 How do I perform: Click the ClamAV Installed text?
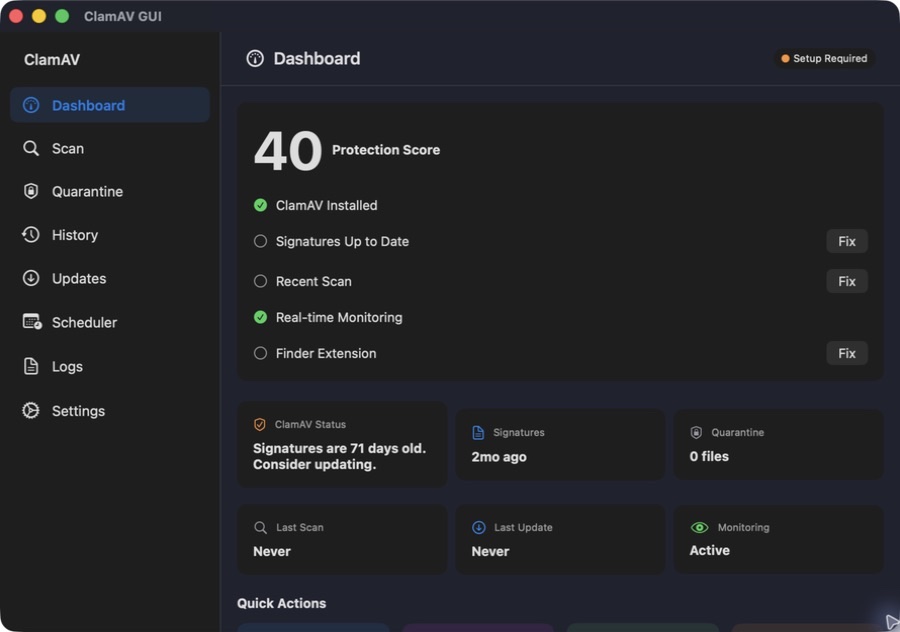click(x=327, y=206)
